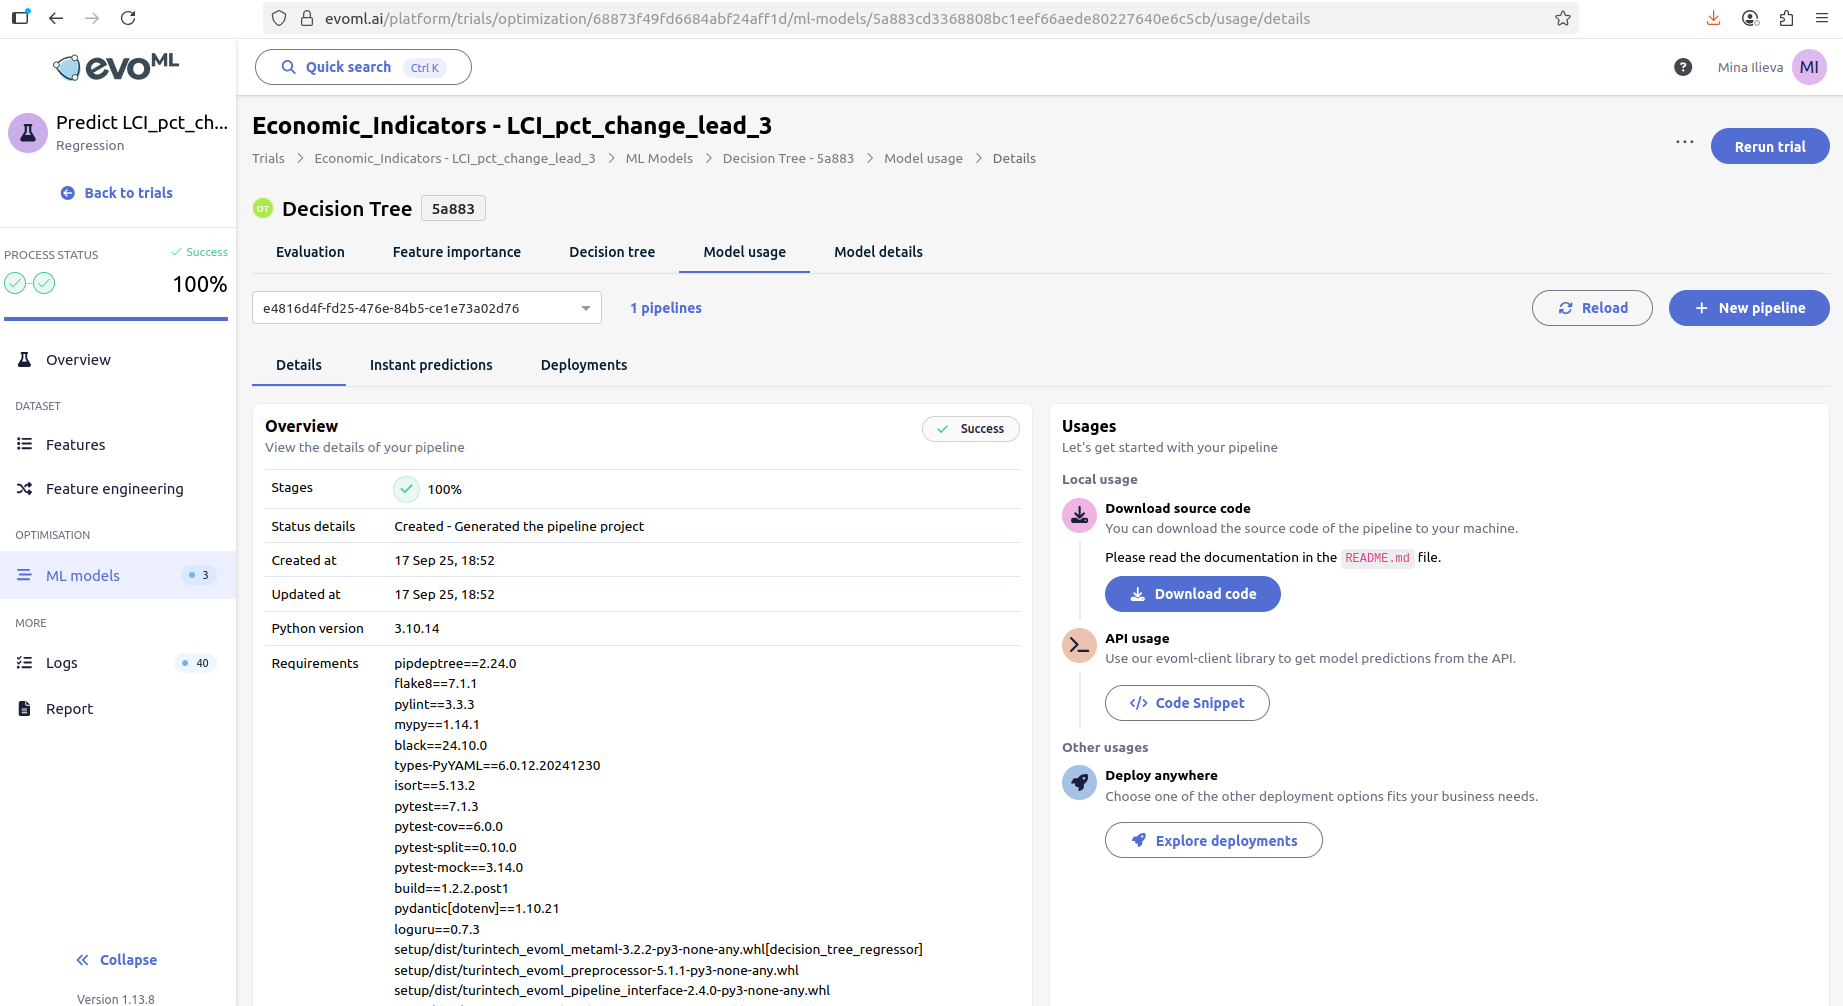
Task: Click the Download source code icon
Action: point(1079,516)
